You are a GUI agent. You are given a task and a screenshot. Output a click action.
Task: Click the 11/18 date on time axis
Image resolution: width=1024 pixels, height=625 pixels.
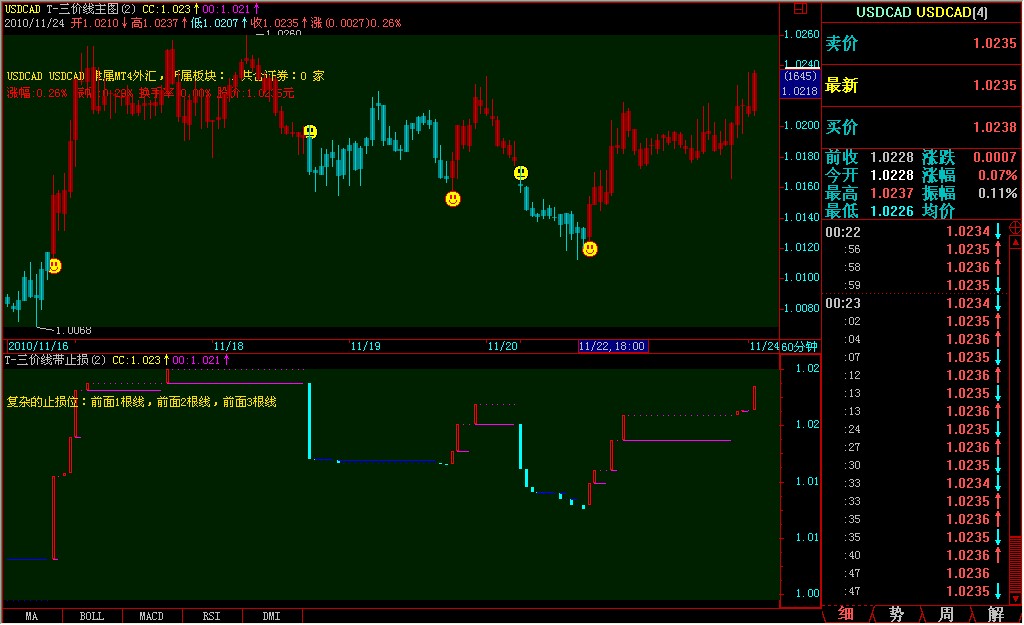click(229, 346)
